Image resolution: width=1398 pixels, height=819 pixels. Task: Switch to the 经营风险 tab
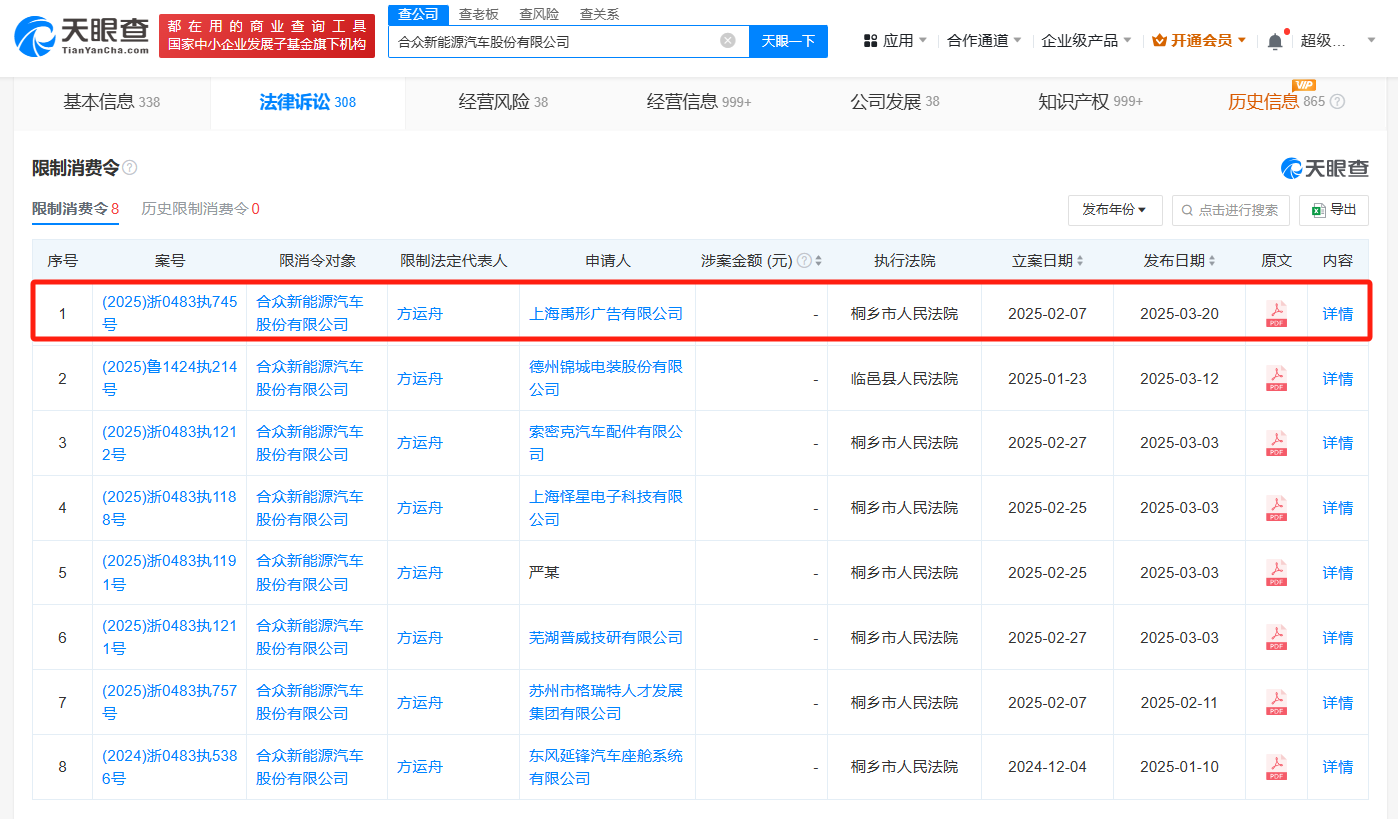click(x=503, y=102)
